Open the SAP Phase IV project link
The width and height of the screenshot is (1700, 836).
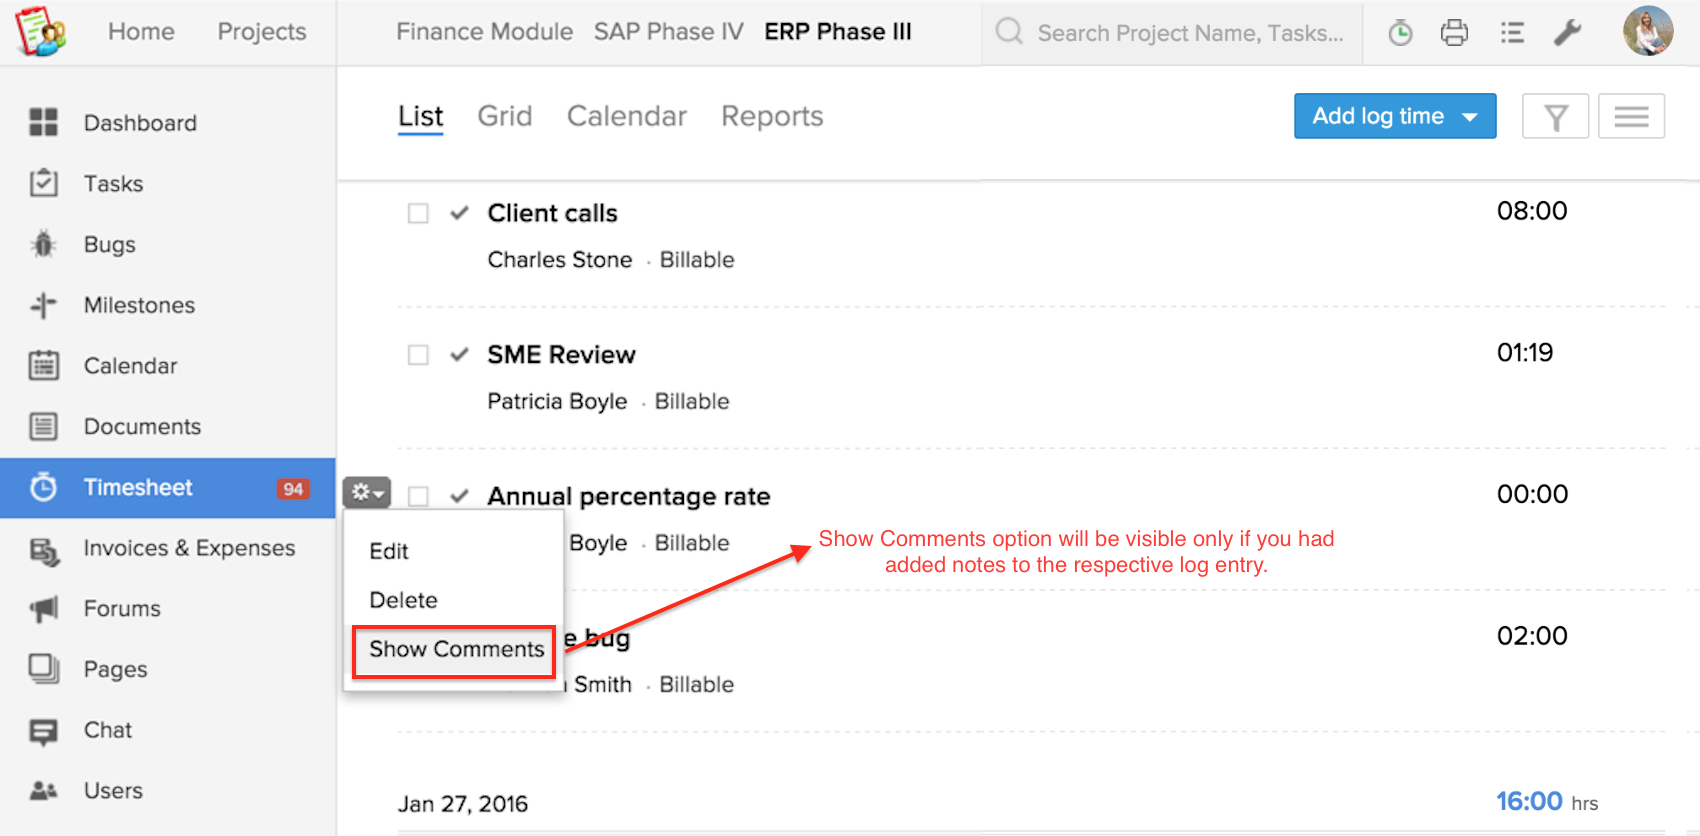point(668,32)
